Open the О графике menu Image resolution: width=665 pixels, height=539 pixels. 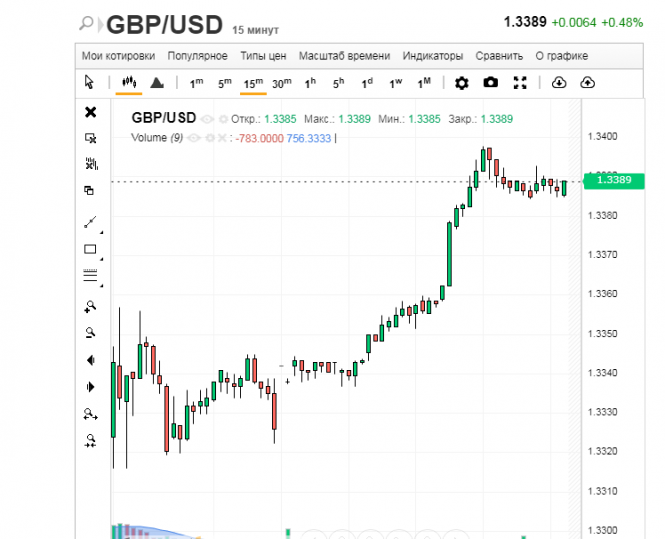coord(562,56)
